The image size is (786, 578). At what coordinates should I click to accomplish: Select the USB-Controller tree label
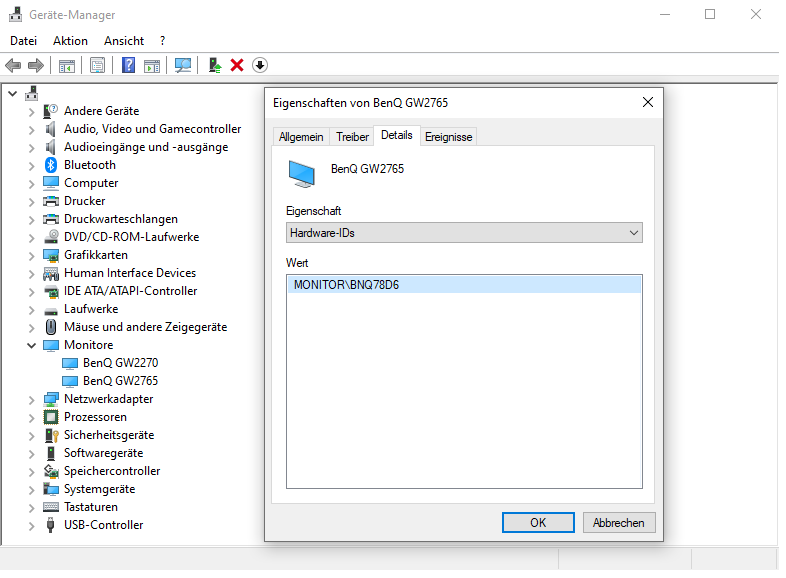click(x=104, y=525)
